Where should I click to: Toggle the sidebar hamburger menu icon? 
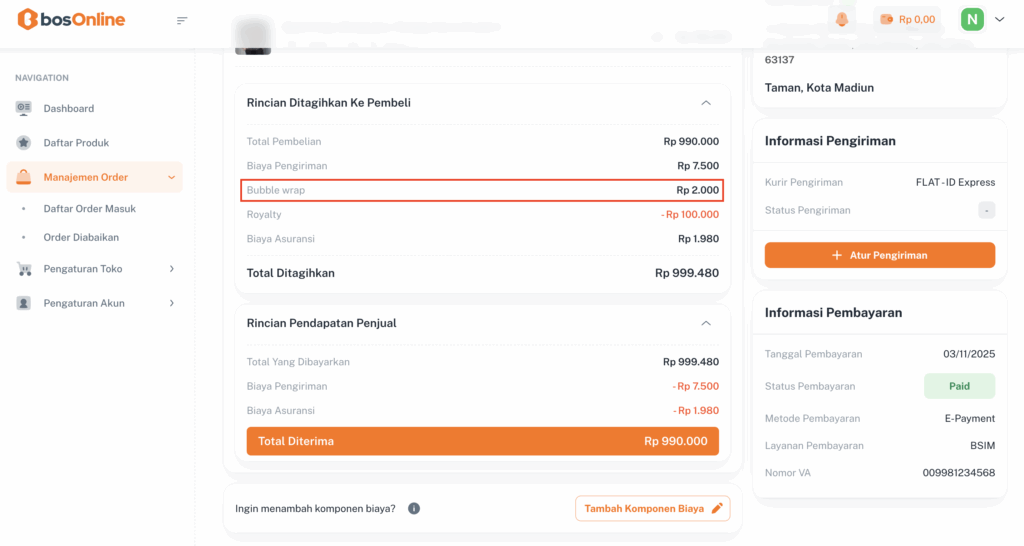[x=182, y=20]
